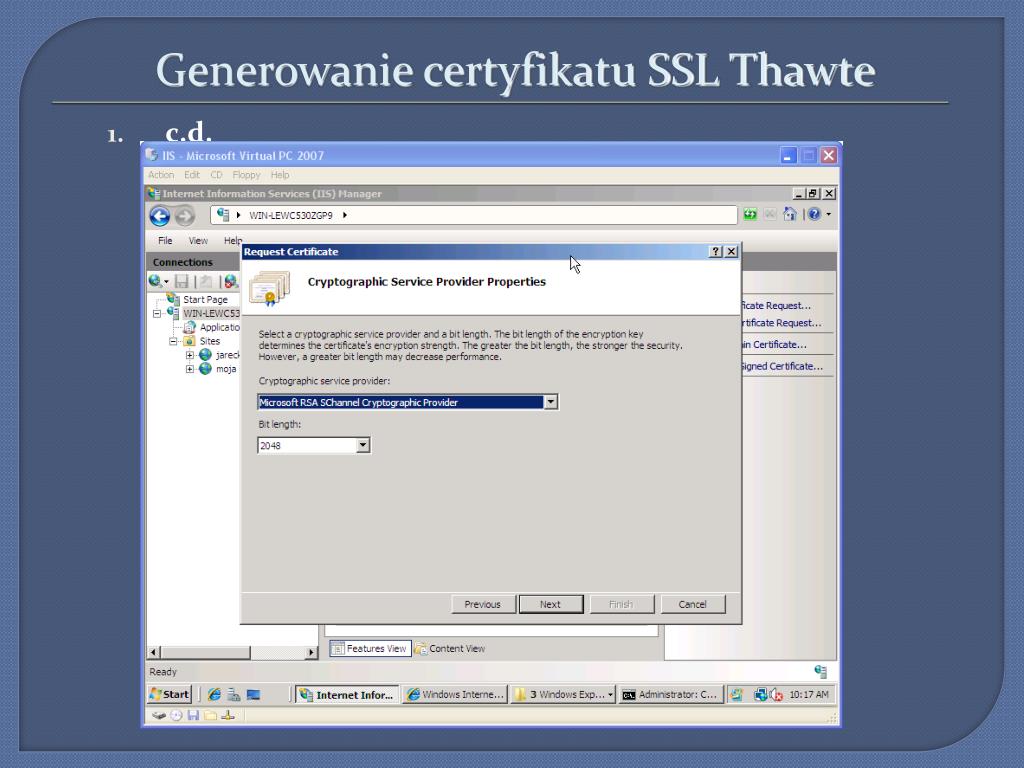
Task: Open dropdown arrow beside the Help icon
Action: (829, 214)
